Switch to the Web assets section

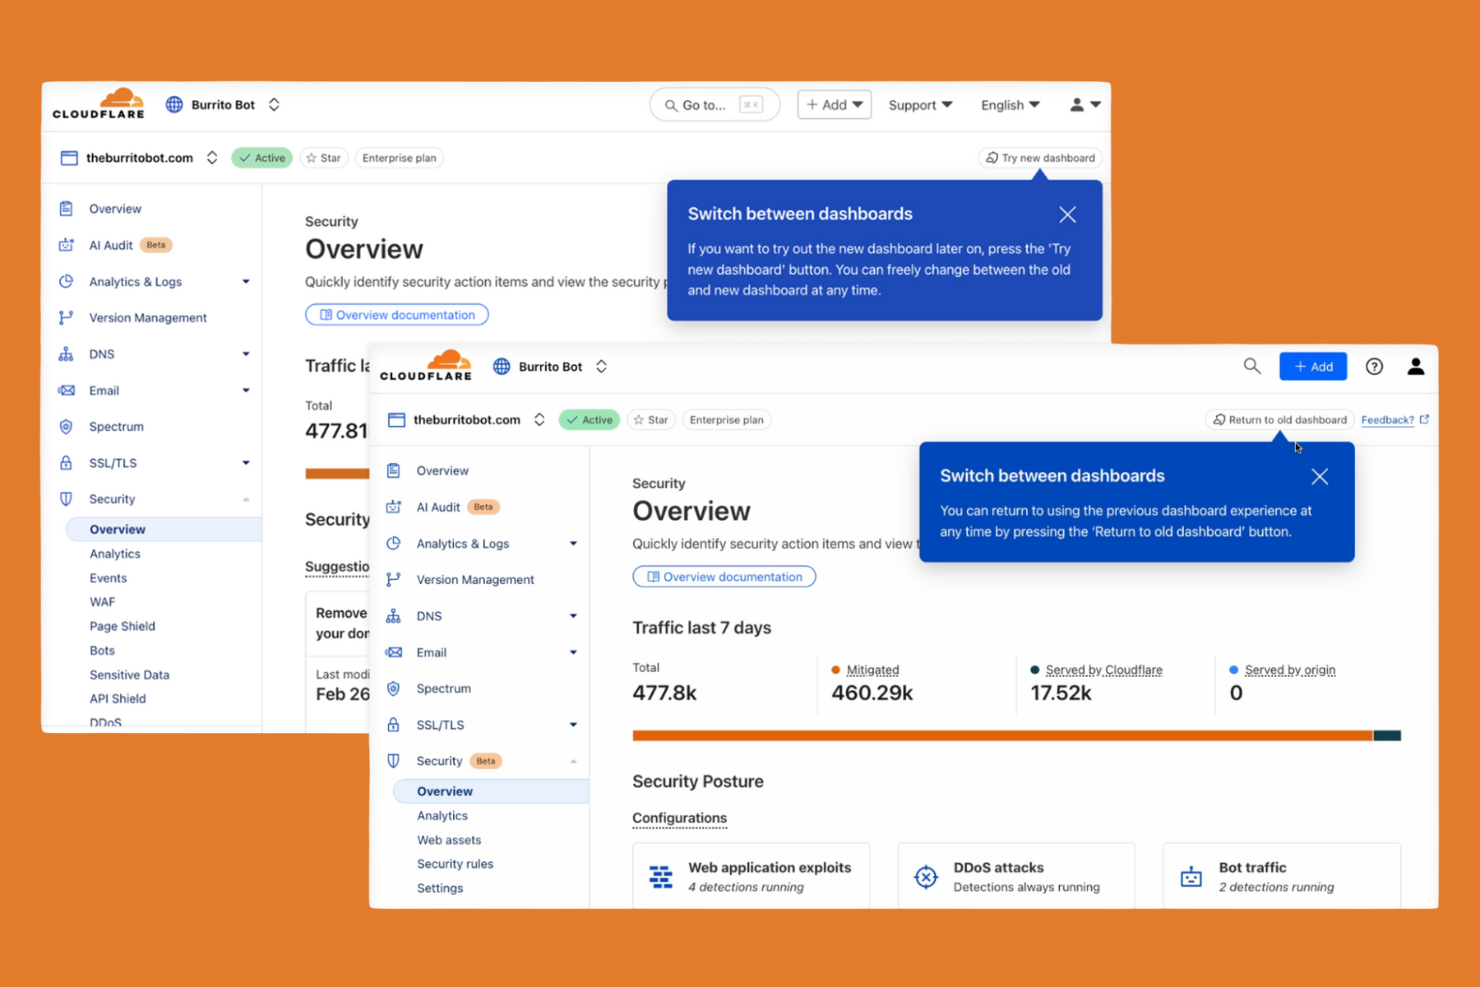(x=448, y=839)
